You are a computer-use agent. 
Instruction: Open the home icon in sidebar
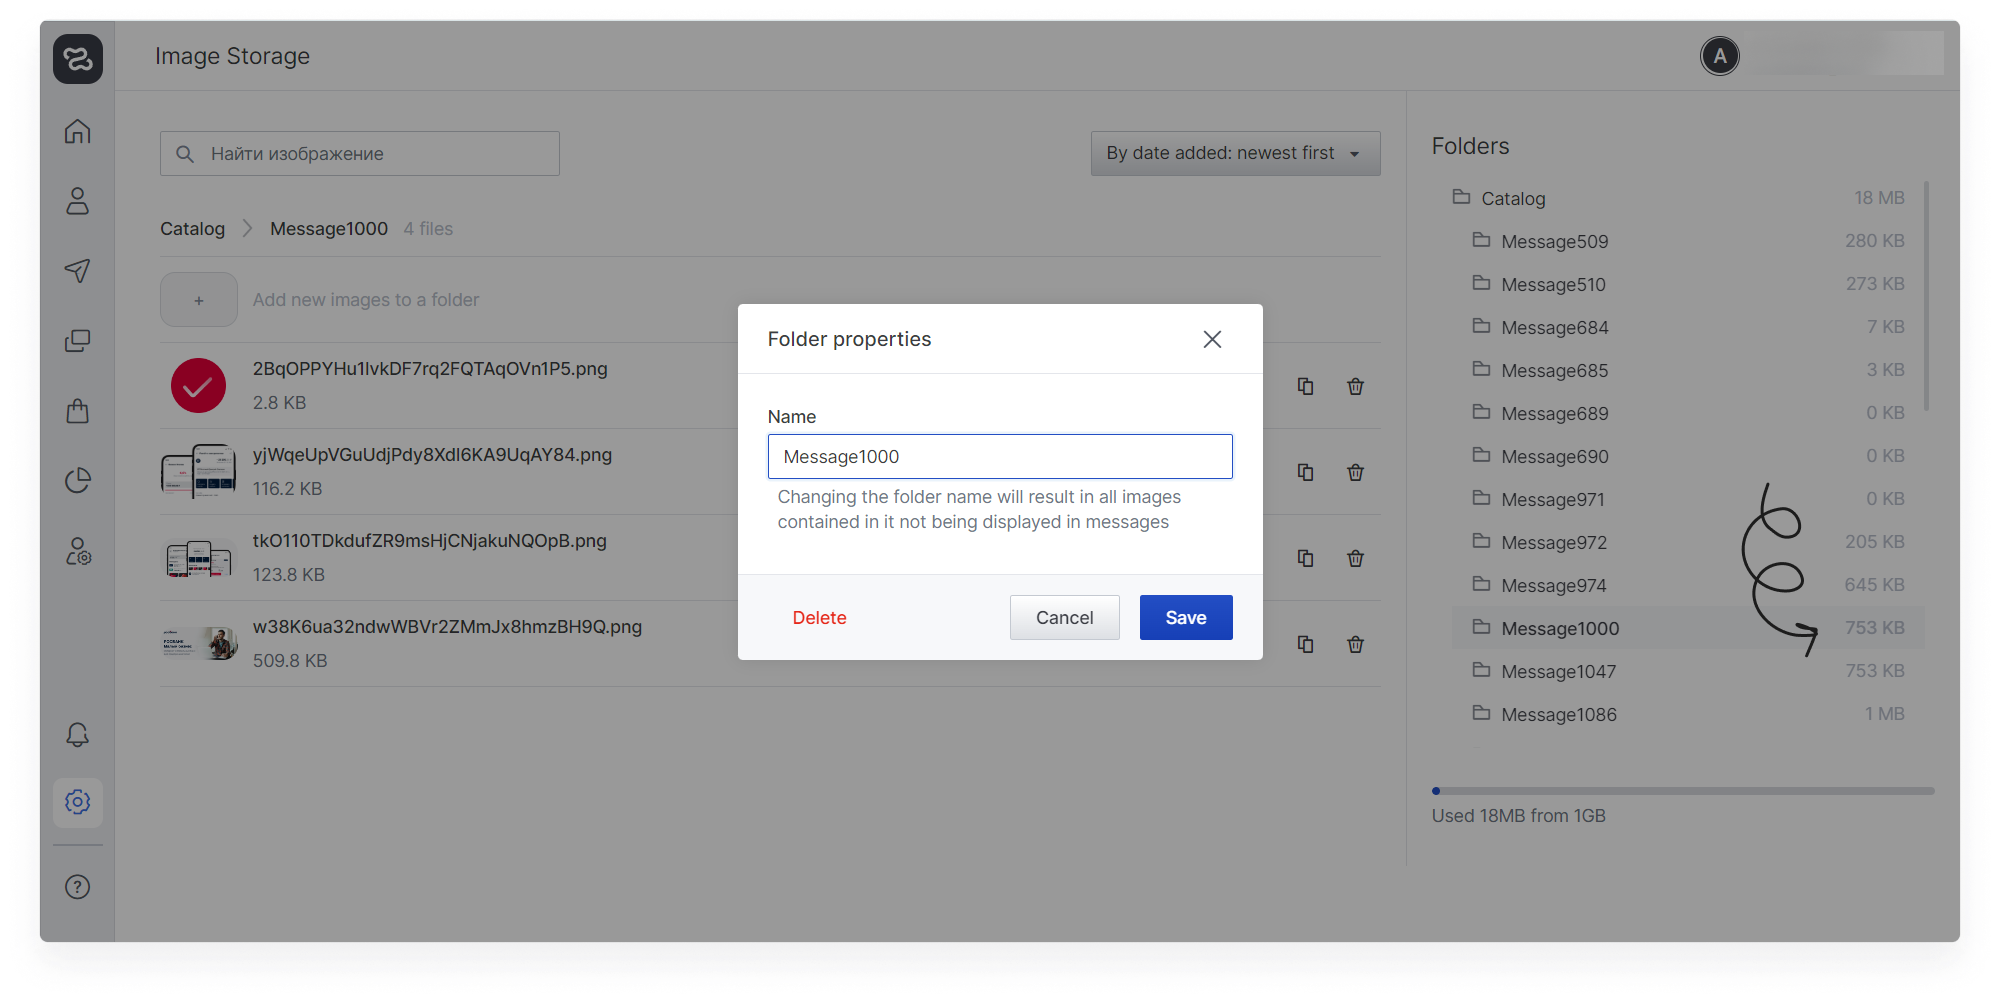(78, 132)
